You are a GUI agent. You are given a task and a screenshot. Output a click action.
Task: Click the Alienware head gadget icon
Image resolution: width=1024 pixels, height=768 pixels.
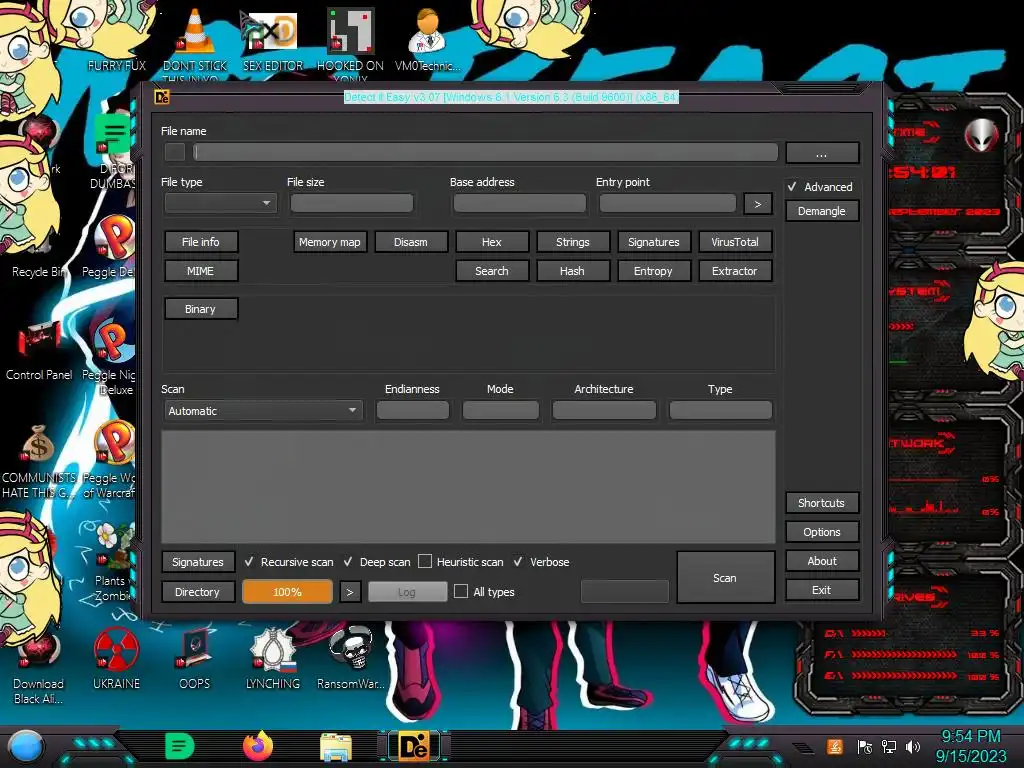coord(981,135)
